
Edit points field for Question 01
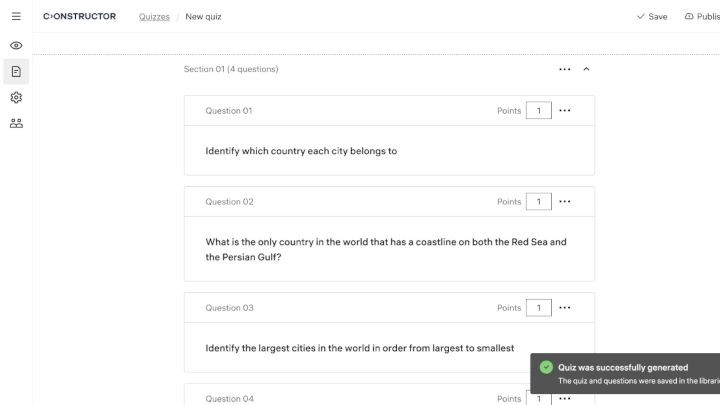pos(538,110)
